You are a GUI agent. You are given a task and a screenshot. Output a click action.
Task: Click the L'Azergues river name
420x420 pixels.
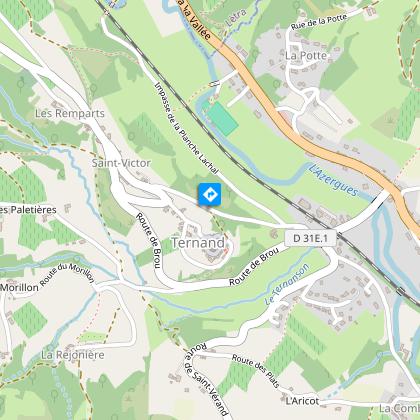(333, 180)
